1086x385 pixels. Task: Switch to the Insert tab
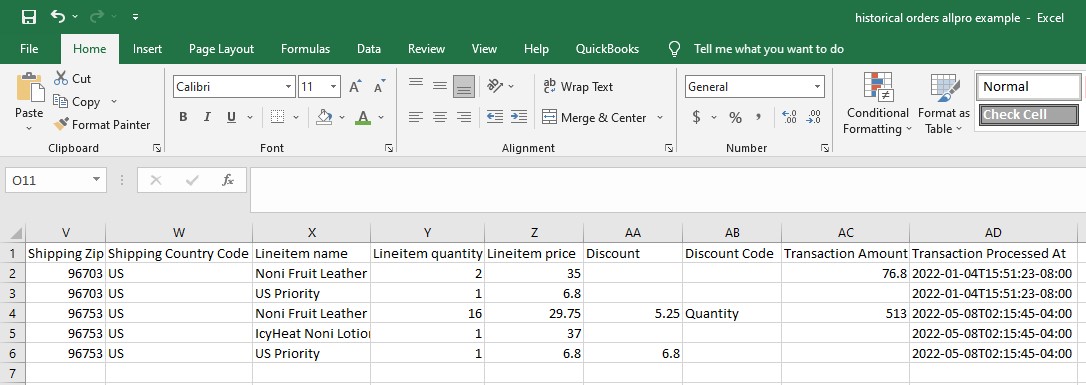[148, 49]
